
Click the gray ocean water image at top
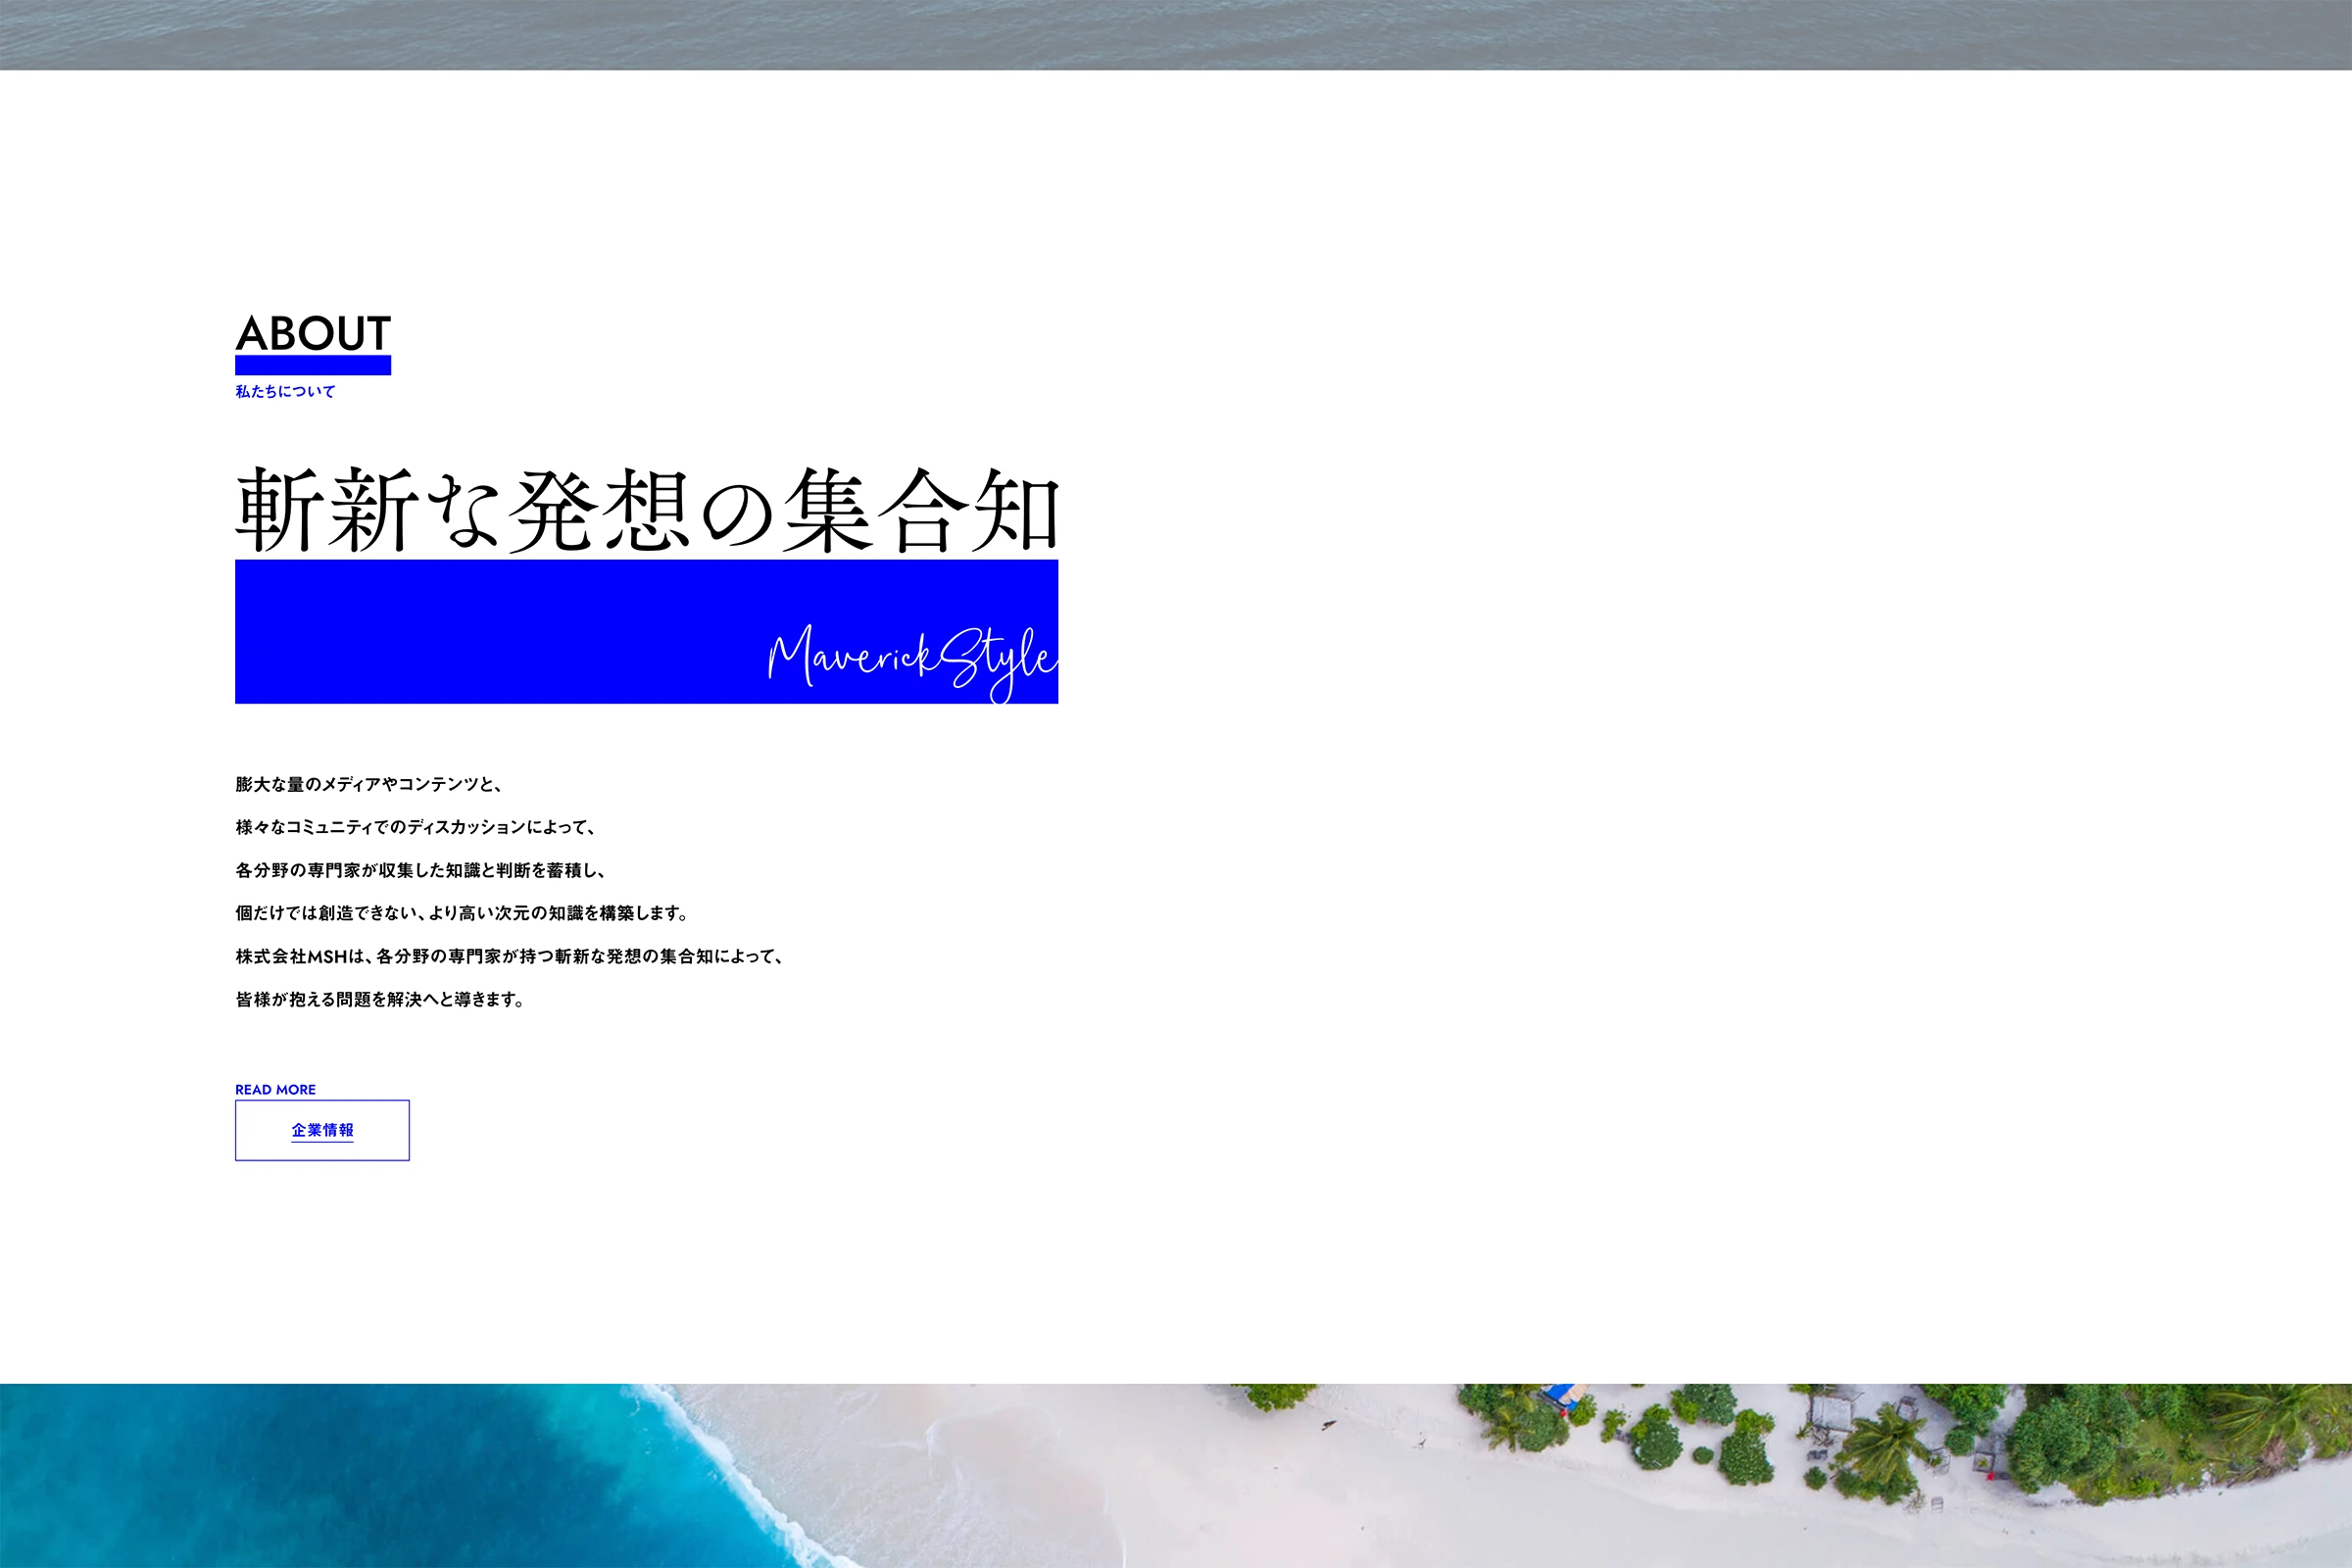[1176, 34]
